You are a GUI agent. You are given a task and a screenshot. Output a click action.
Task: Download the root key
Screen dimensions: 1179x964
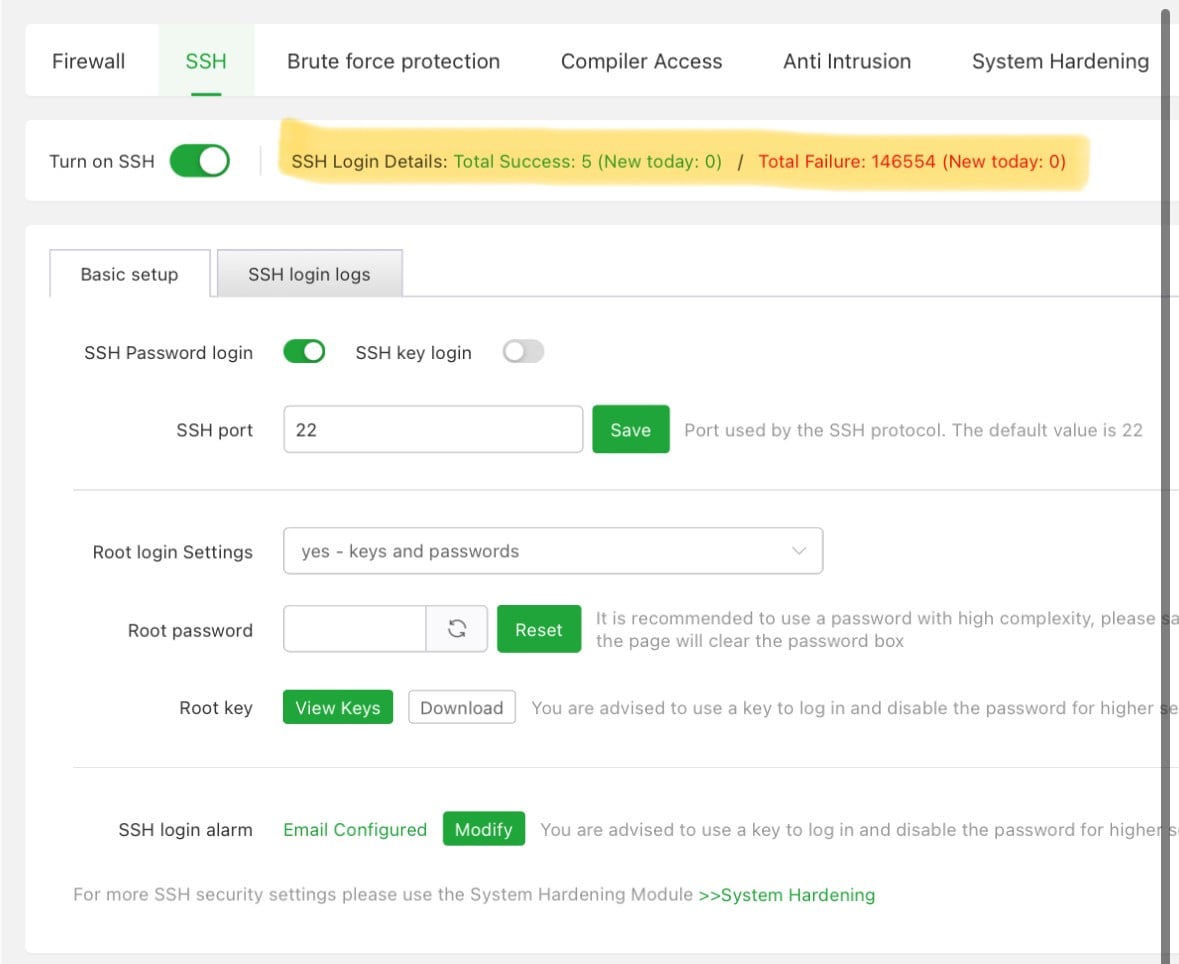[462, 708]
